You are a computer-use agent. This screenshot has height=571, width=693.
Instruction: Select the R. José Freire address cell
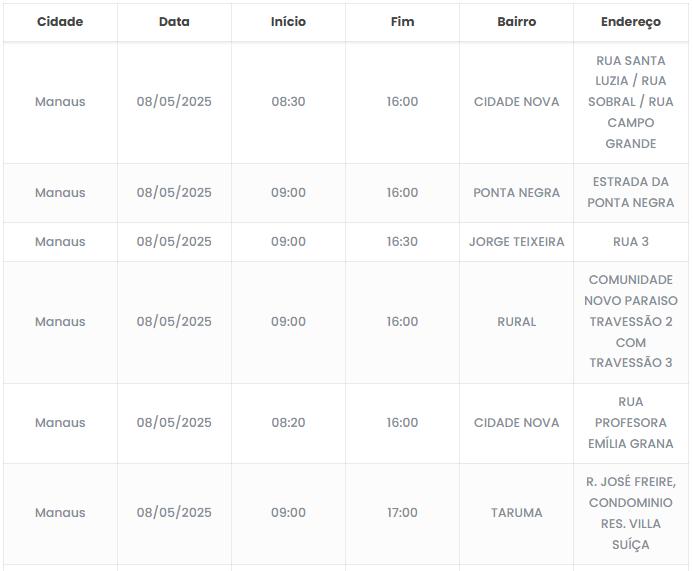pyautogui.click(x=631, y=513)
